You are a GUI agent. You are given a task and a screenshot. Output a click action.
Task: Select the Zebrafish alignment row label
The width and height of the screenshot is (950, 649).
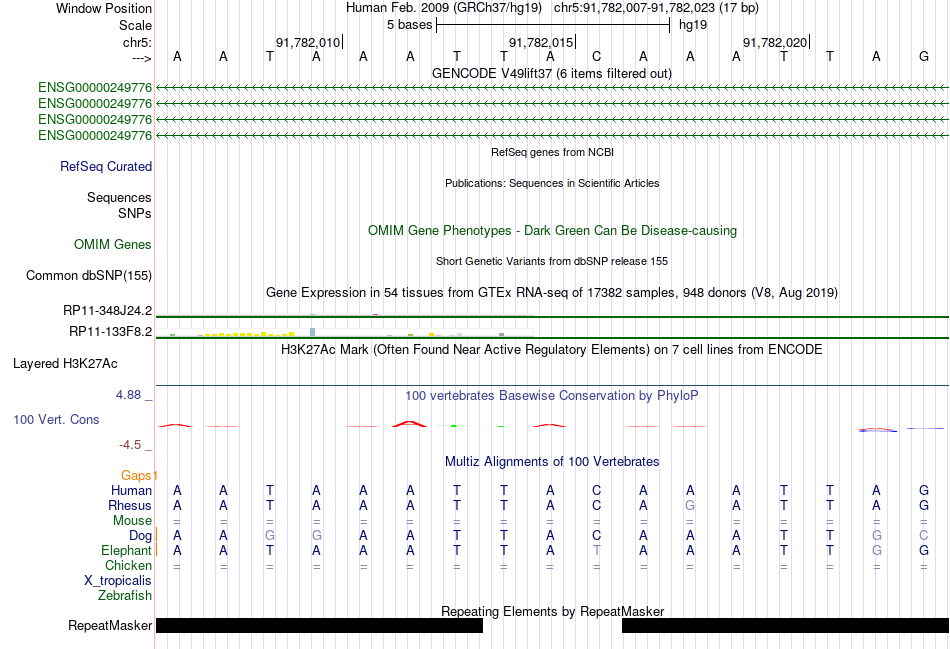coord(125,596)
